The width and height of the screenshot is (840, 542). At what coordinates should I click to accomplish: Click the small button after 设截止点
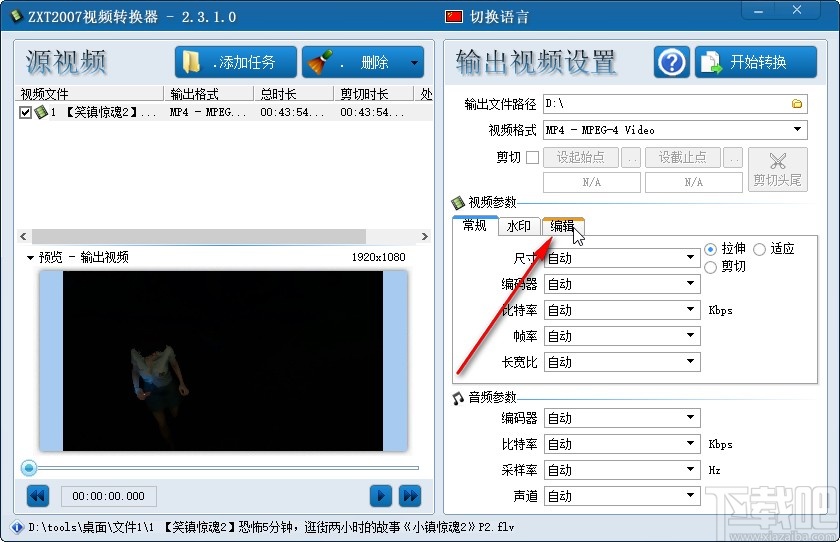click(x=733, y=157)
